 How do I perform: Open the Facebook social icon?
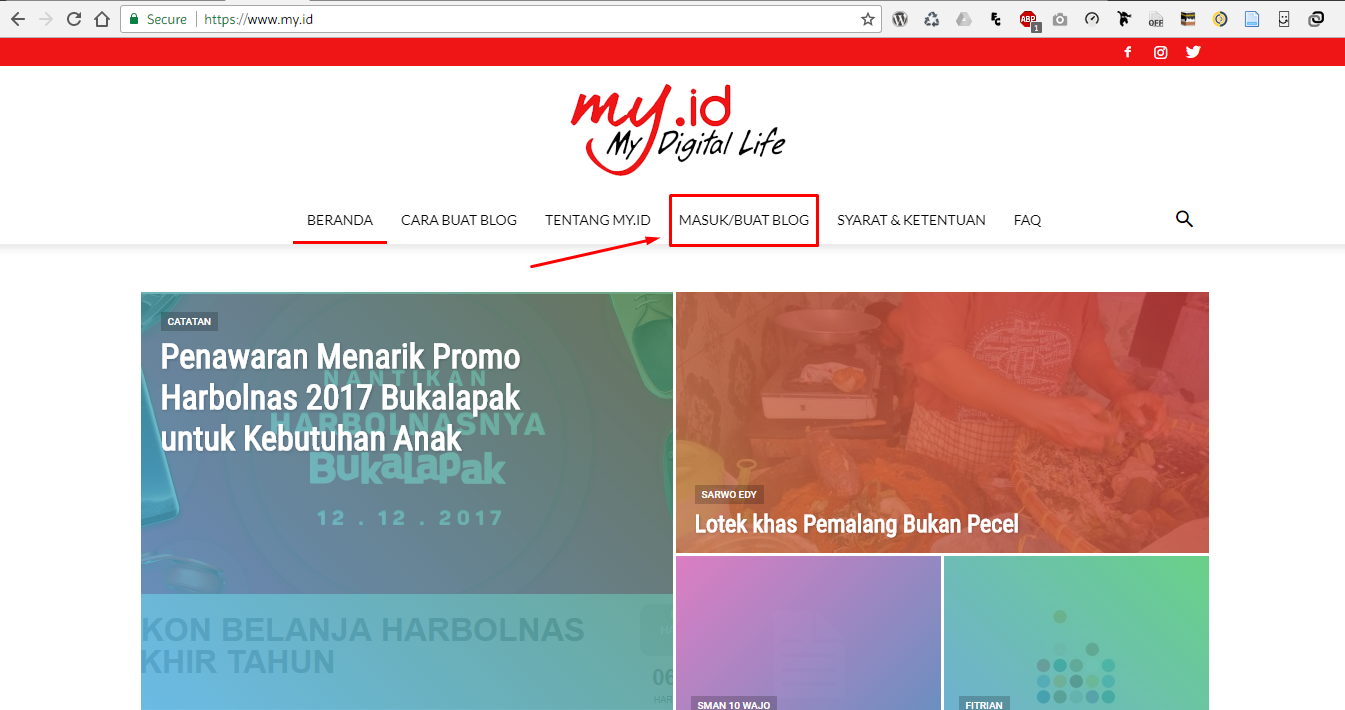(1128, 52)
